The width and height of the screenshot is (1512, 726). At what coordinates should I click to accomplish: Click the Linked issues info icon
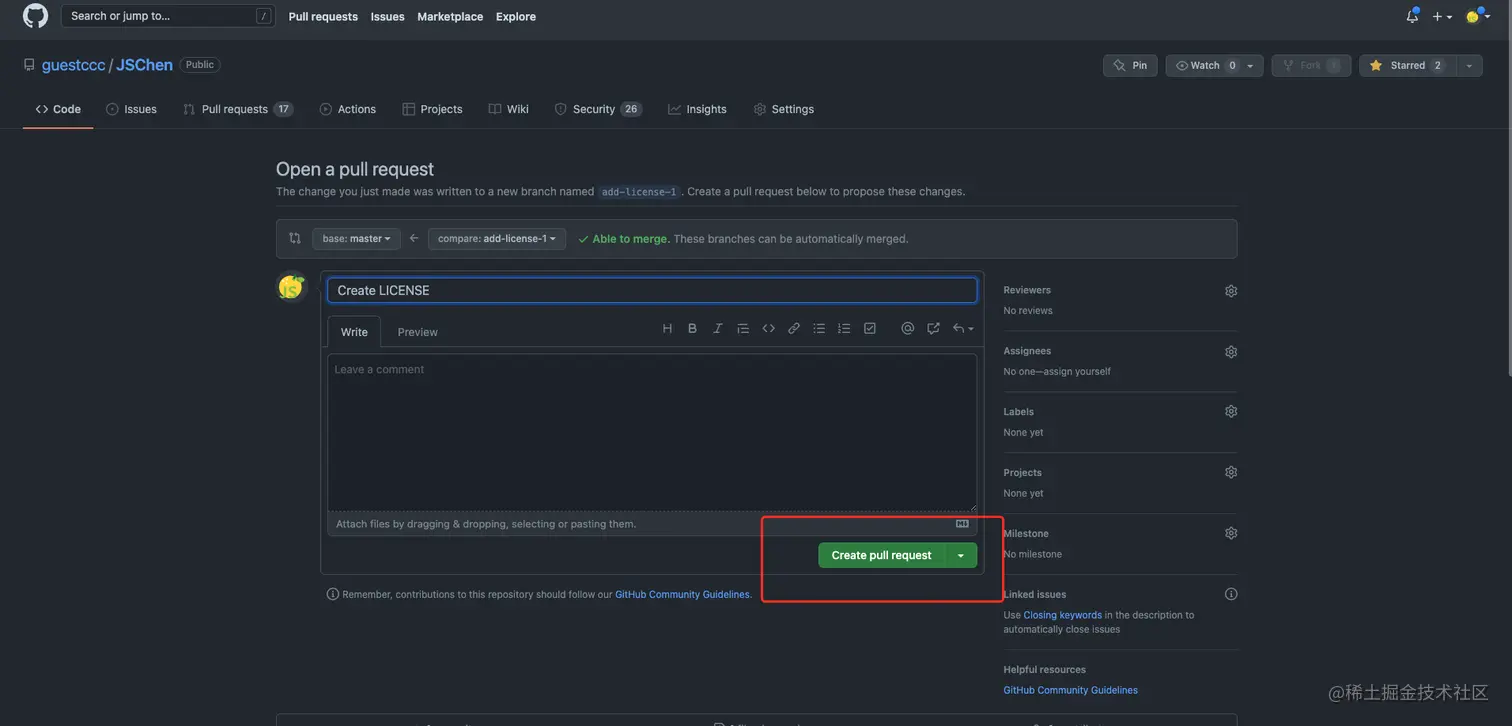tap(1231, 594)
